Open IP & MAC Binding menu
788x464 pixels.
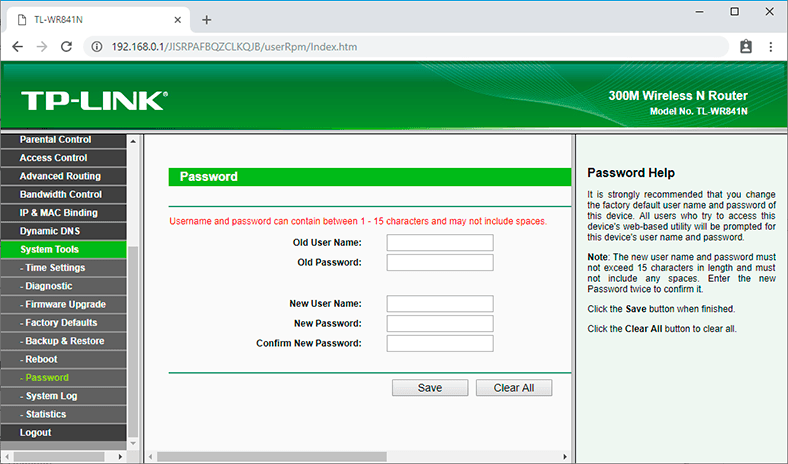[64, 213]
